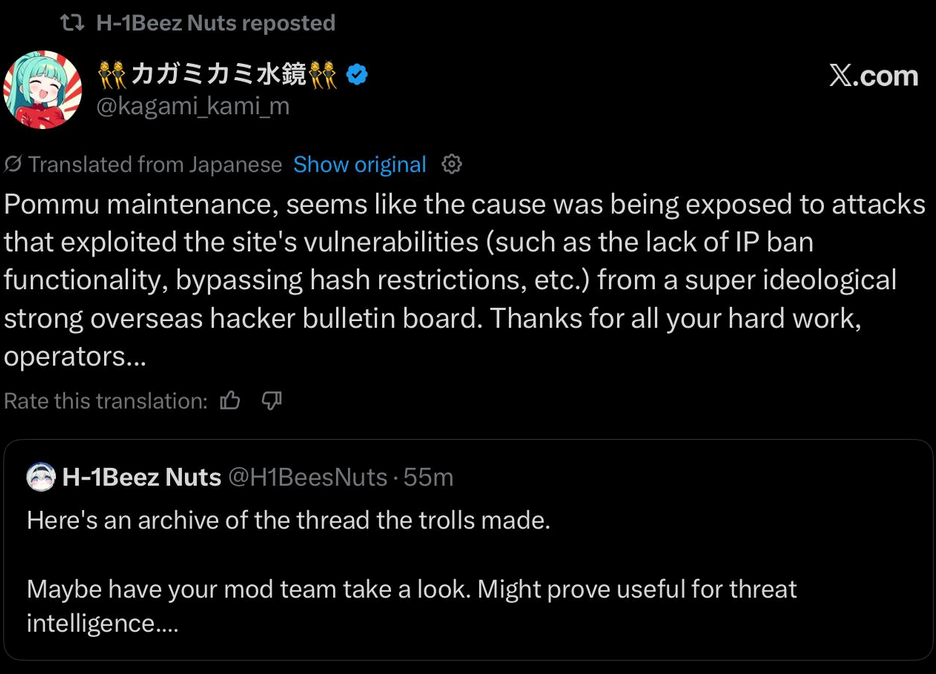
Task: Open translation settings gear
Action: coord(452,164)
